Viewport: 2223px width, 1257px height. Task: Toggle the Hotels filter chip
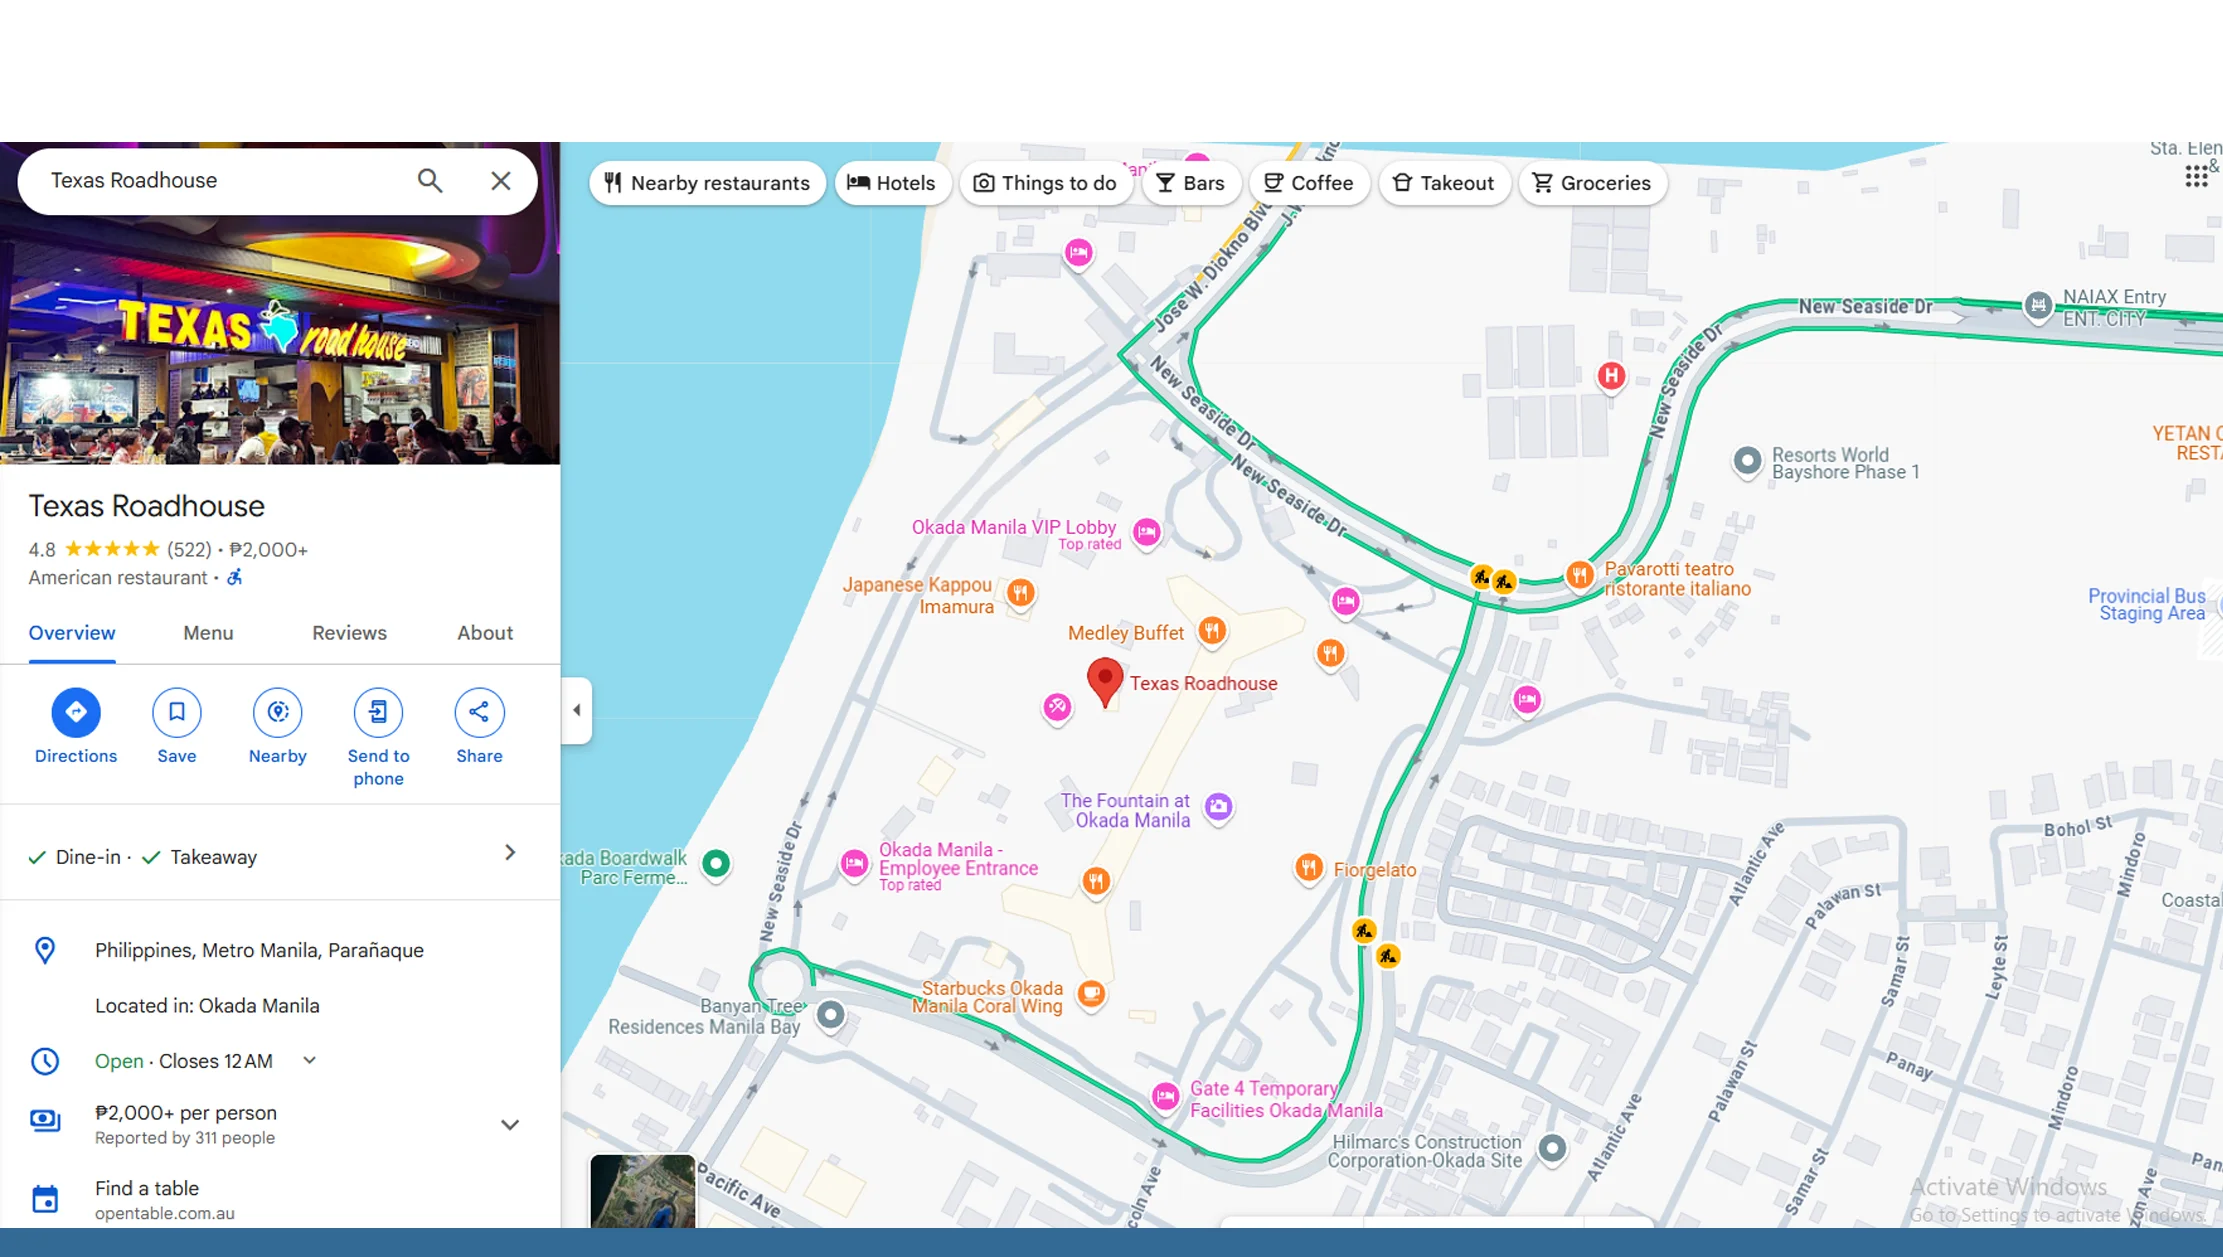[x=891, y=183]
